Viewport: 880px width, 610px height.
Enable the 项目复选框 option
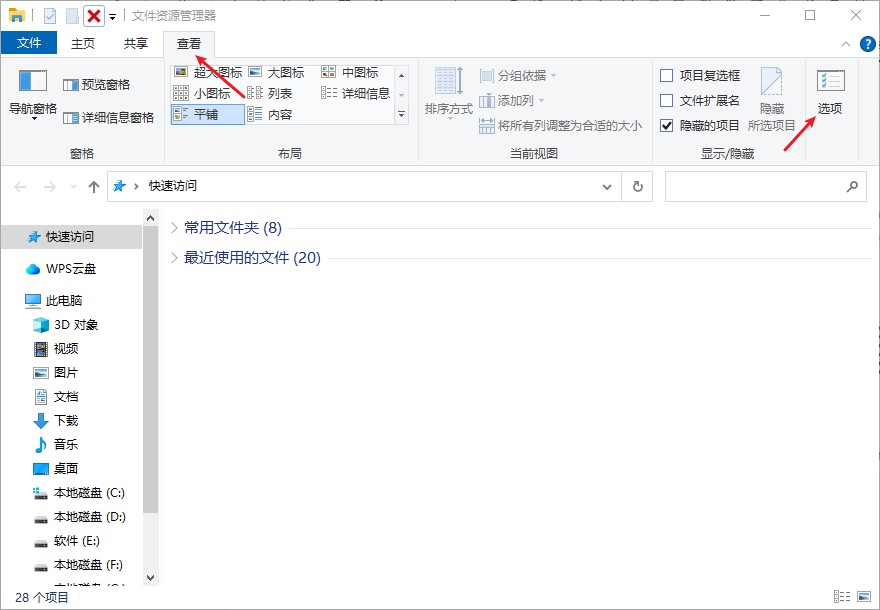[x=666, y=75]
